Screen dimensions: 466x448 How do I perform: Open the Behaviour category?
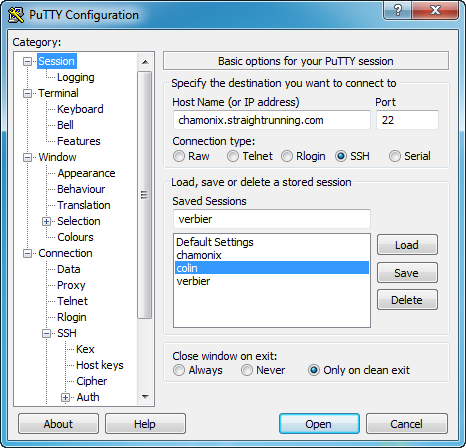(x=81, y=189)
